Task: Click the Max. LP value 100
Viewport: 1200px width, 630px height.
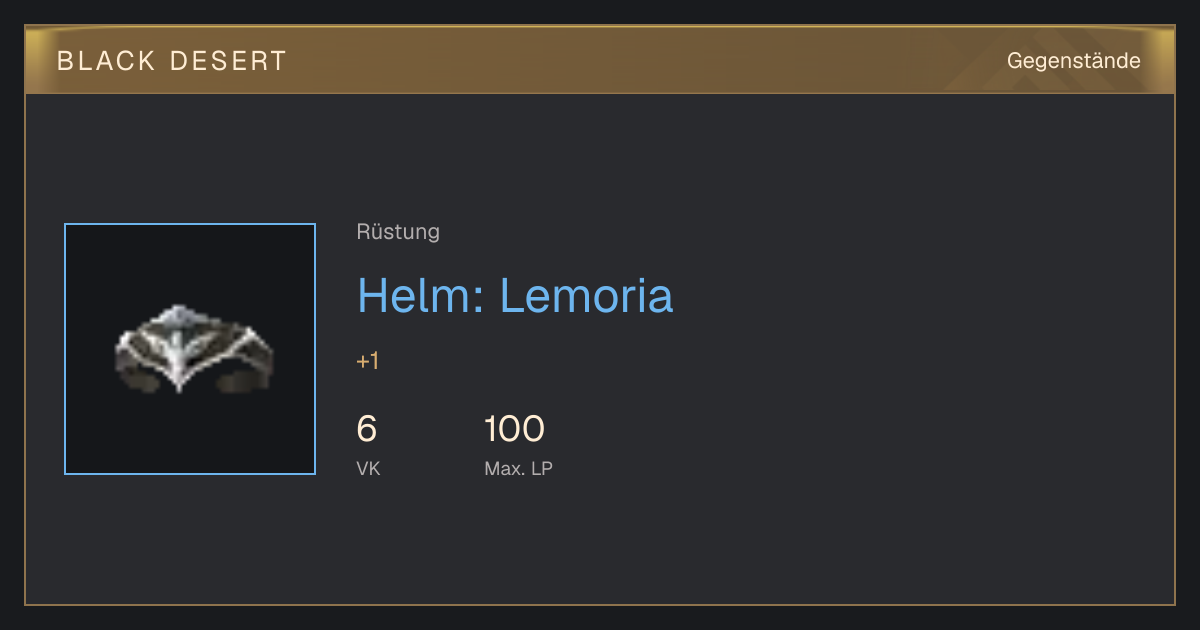Action: click(514, 429)
